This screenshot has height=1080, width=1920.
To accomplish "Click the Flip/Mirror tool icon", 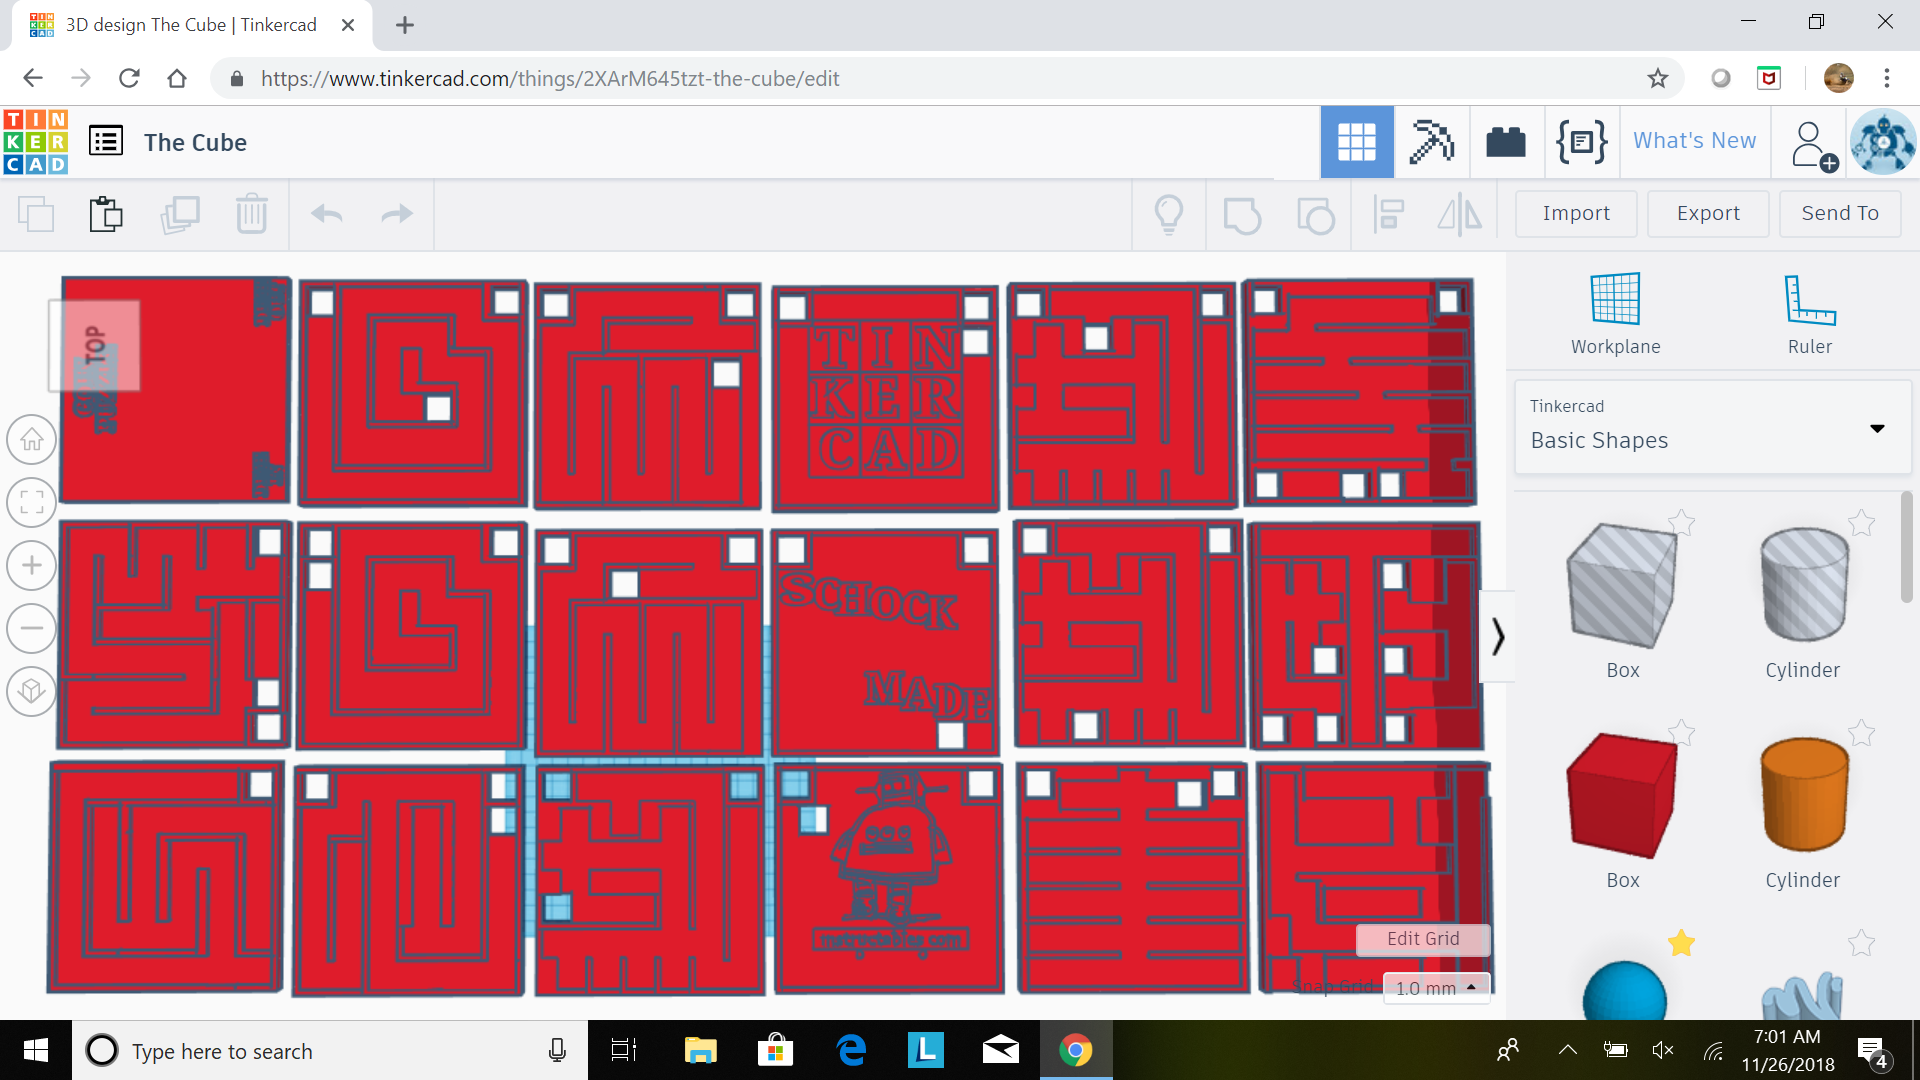I will (x=1460, y=215).
